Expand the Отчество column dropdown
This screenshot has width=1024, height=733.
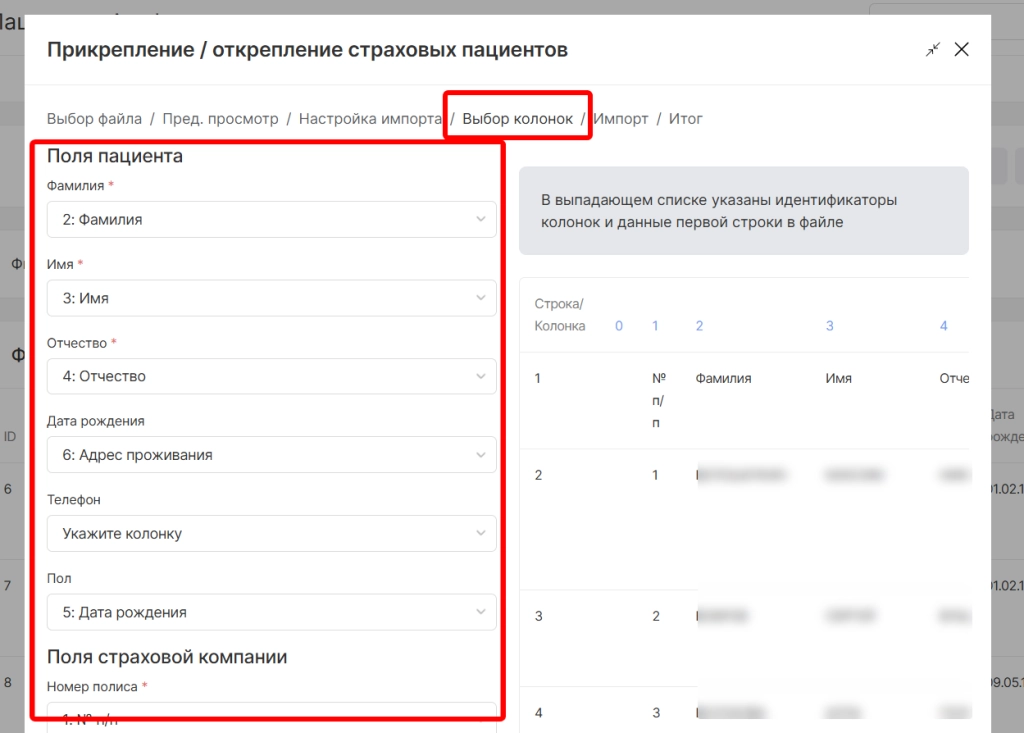coord(271,377)
